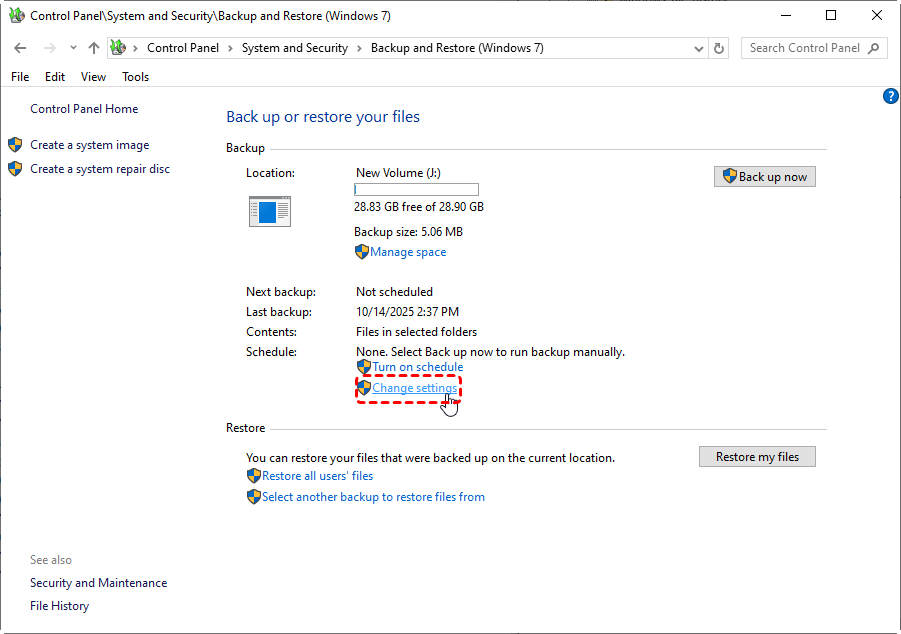Type in the Search Control Panel field
The height and width of the screenshot is (634, 901).
(x=804, y=48)
